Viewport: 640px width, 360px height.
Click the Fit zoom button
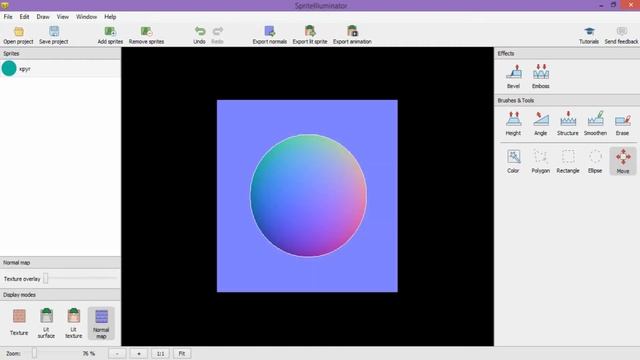pyautogui.click(x=182, y=353)
